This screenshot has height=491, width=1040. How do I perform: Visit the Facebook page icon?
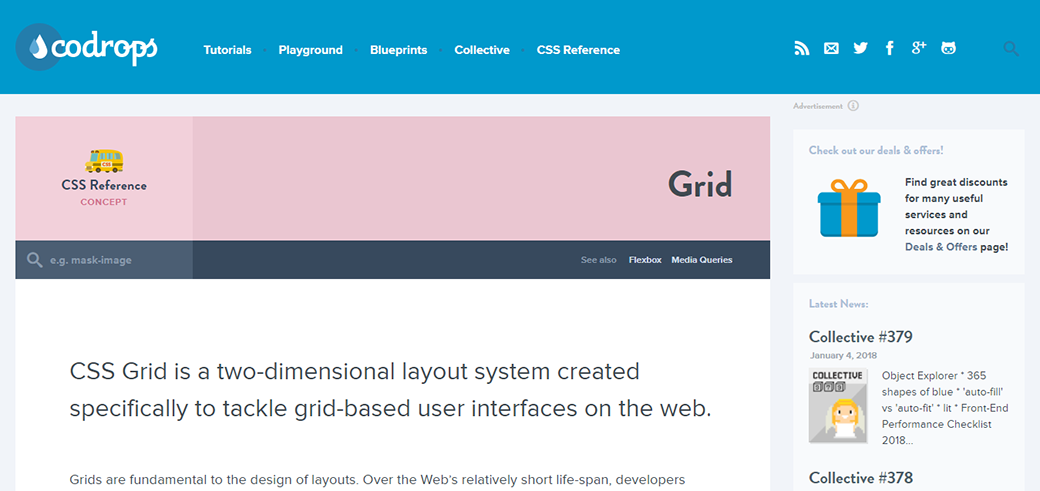(890, 48)
